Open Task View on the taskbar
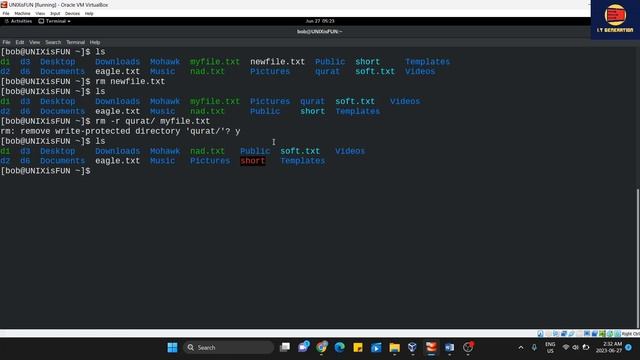Image resolution: width=640 pixels, height=360 pixels. 285,347
